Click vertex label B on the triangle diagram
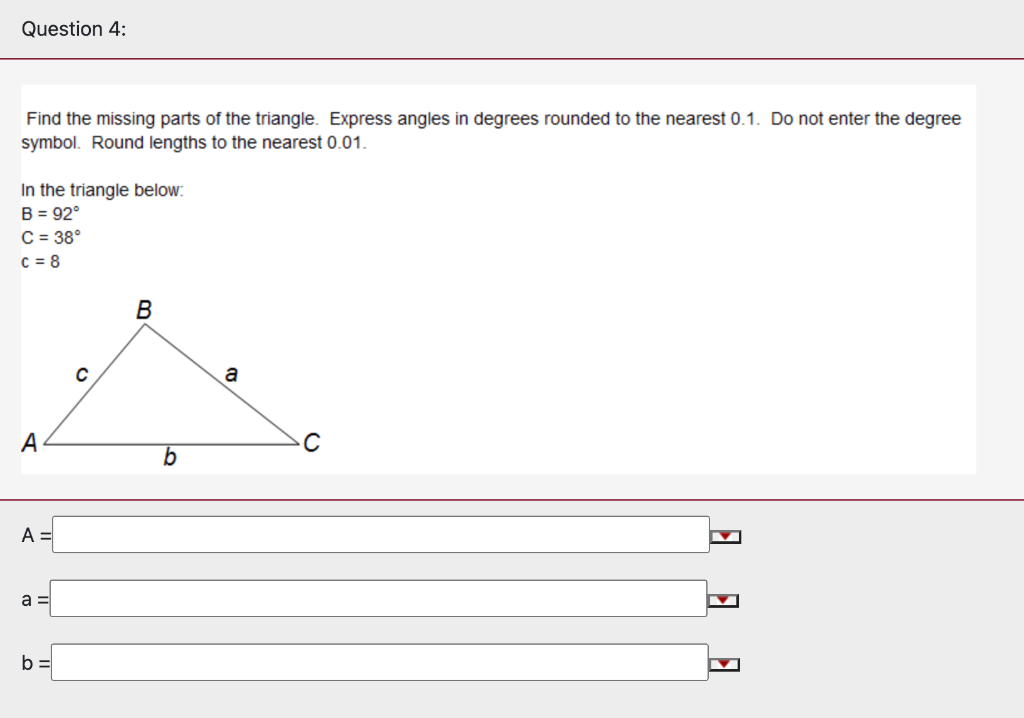The image size is (1024, 718). tap(143, 310)
